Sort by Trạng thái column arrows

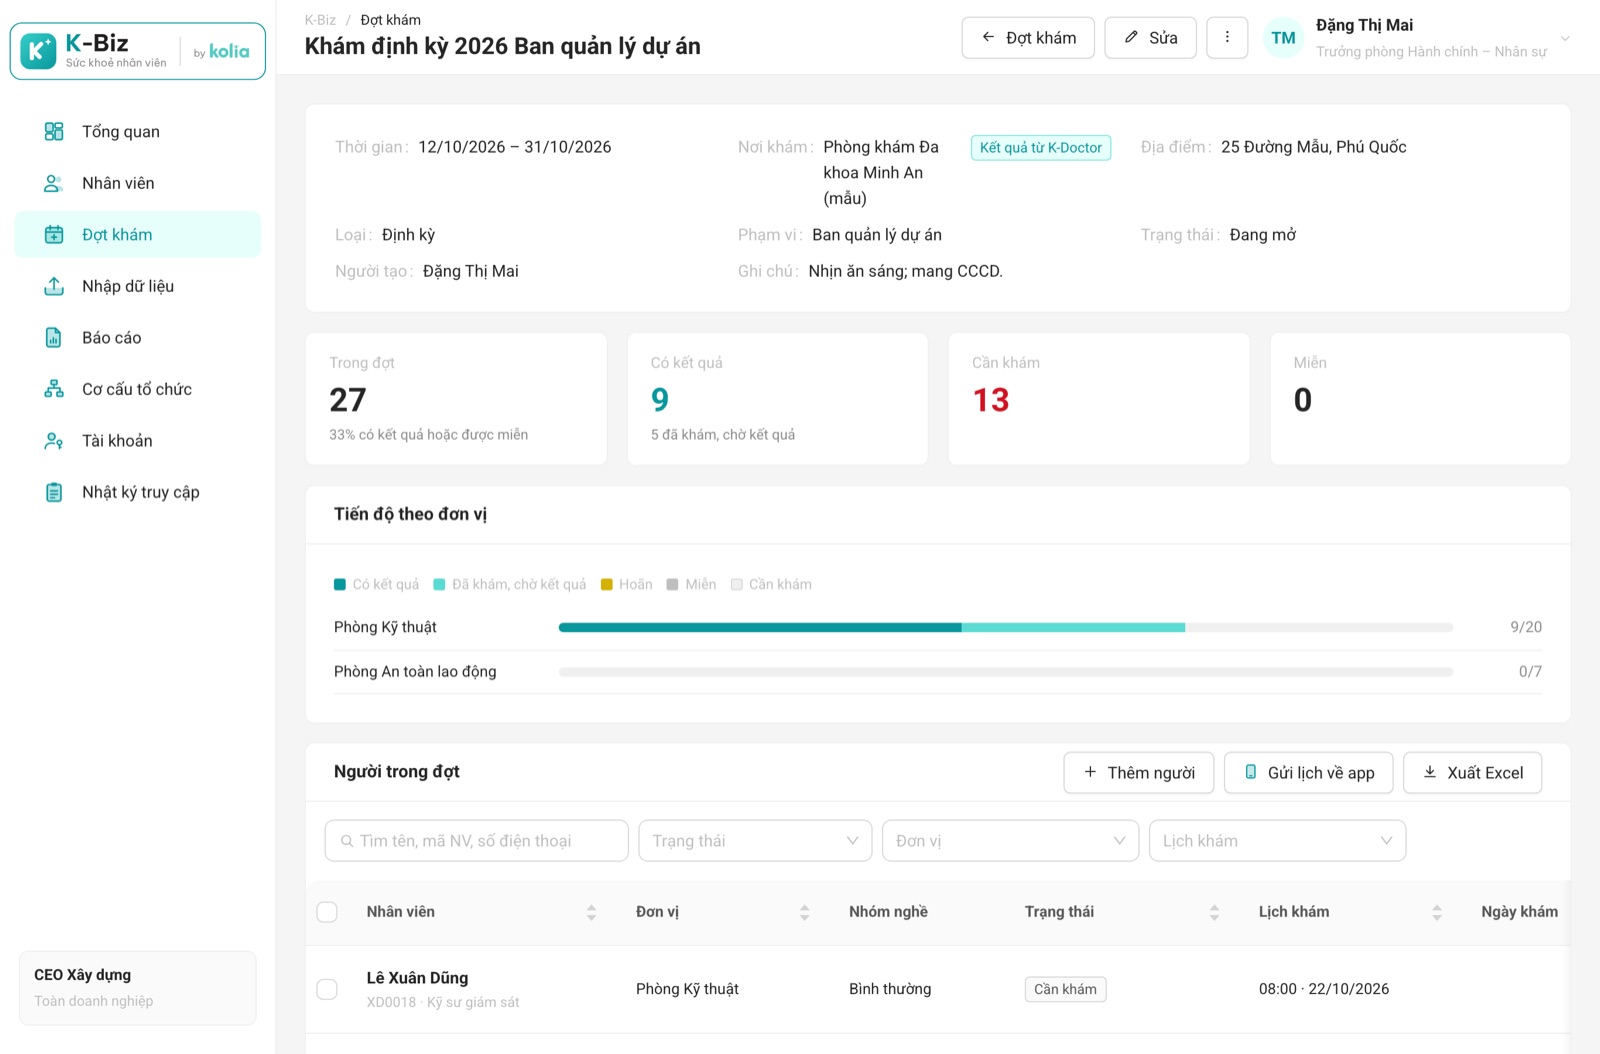[1214, 912]
